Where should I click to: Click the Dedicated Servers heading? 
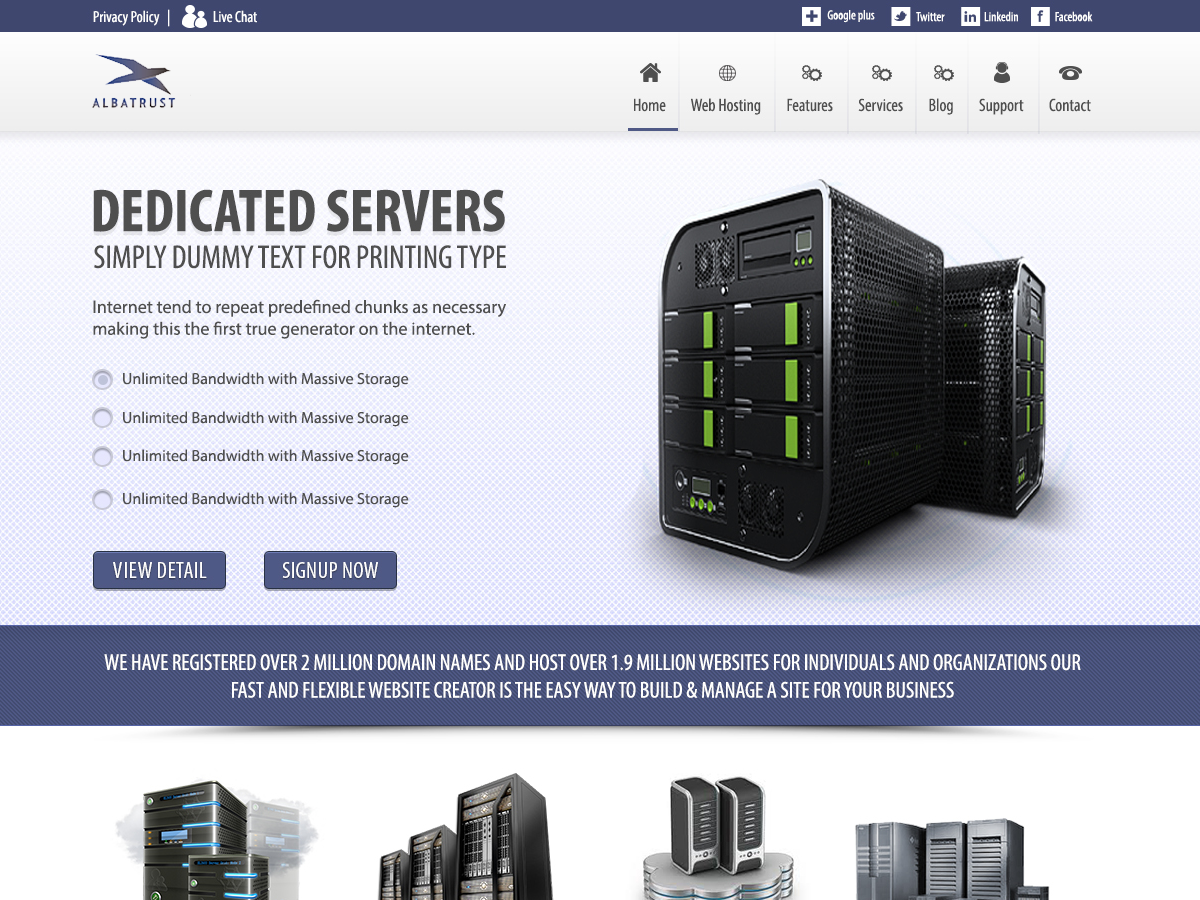tap(299, 211)
